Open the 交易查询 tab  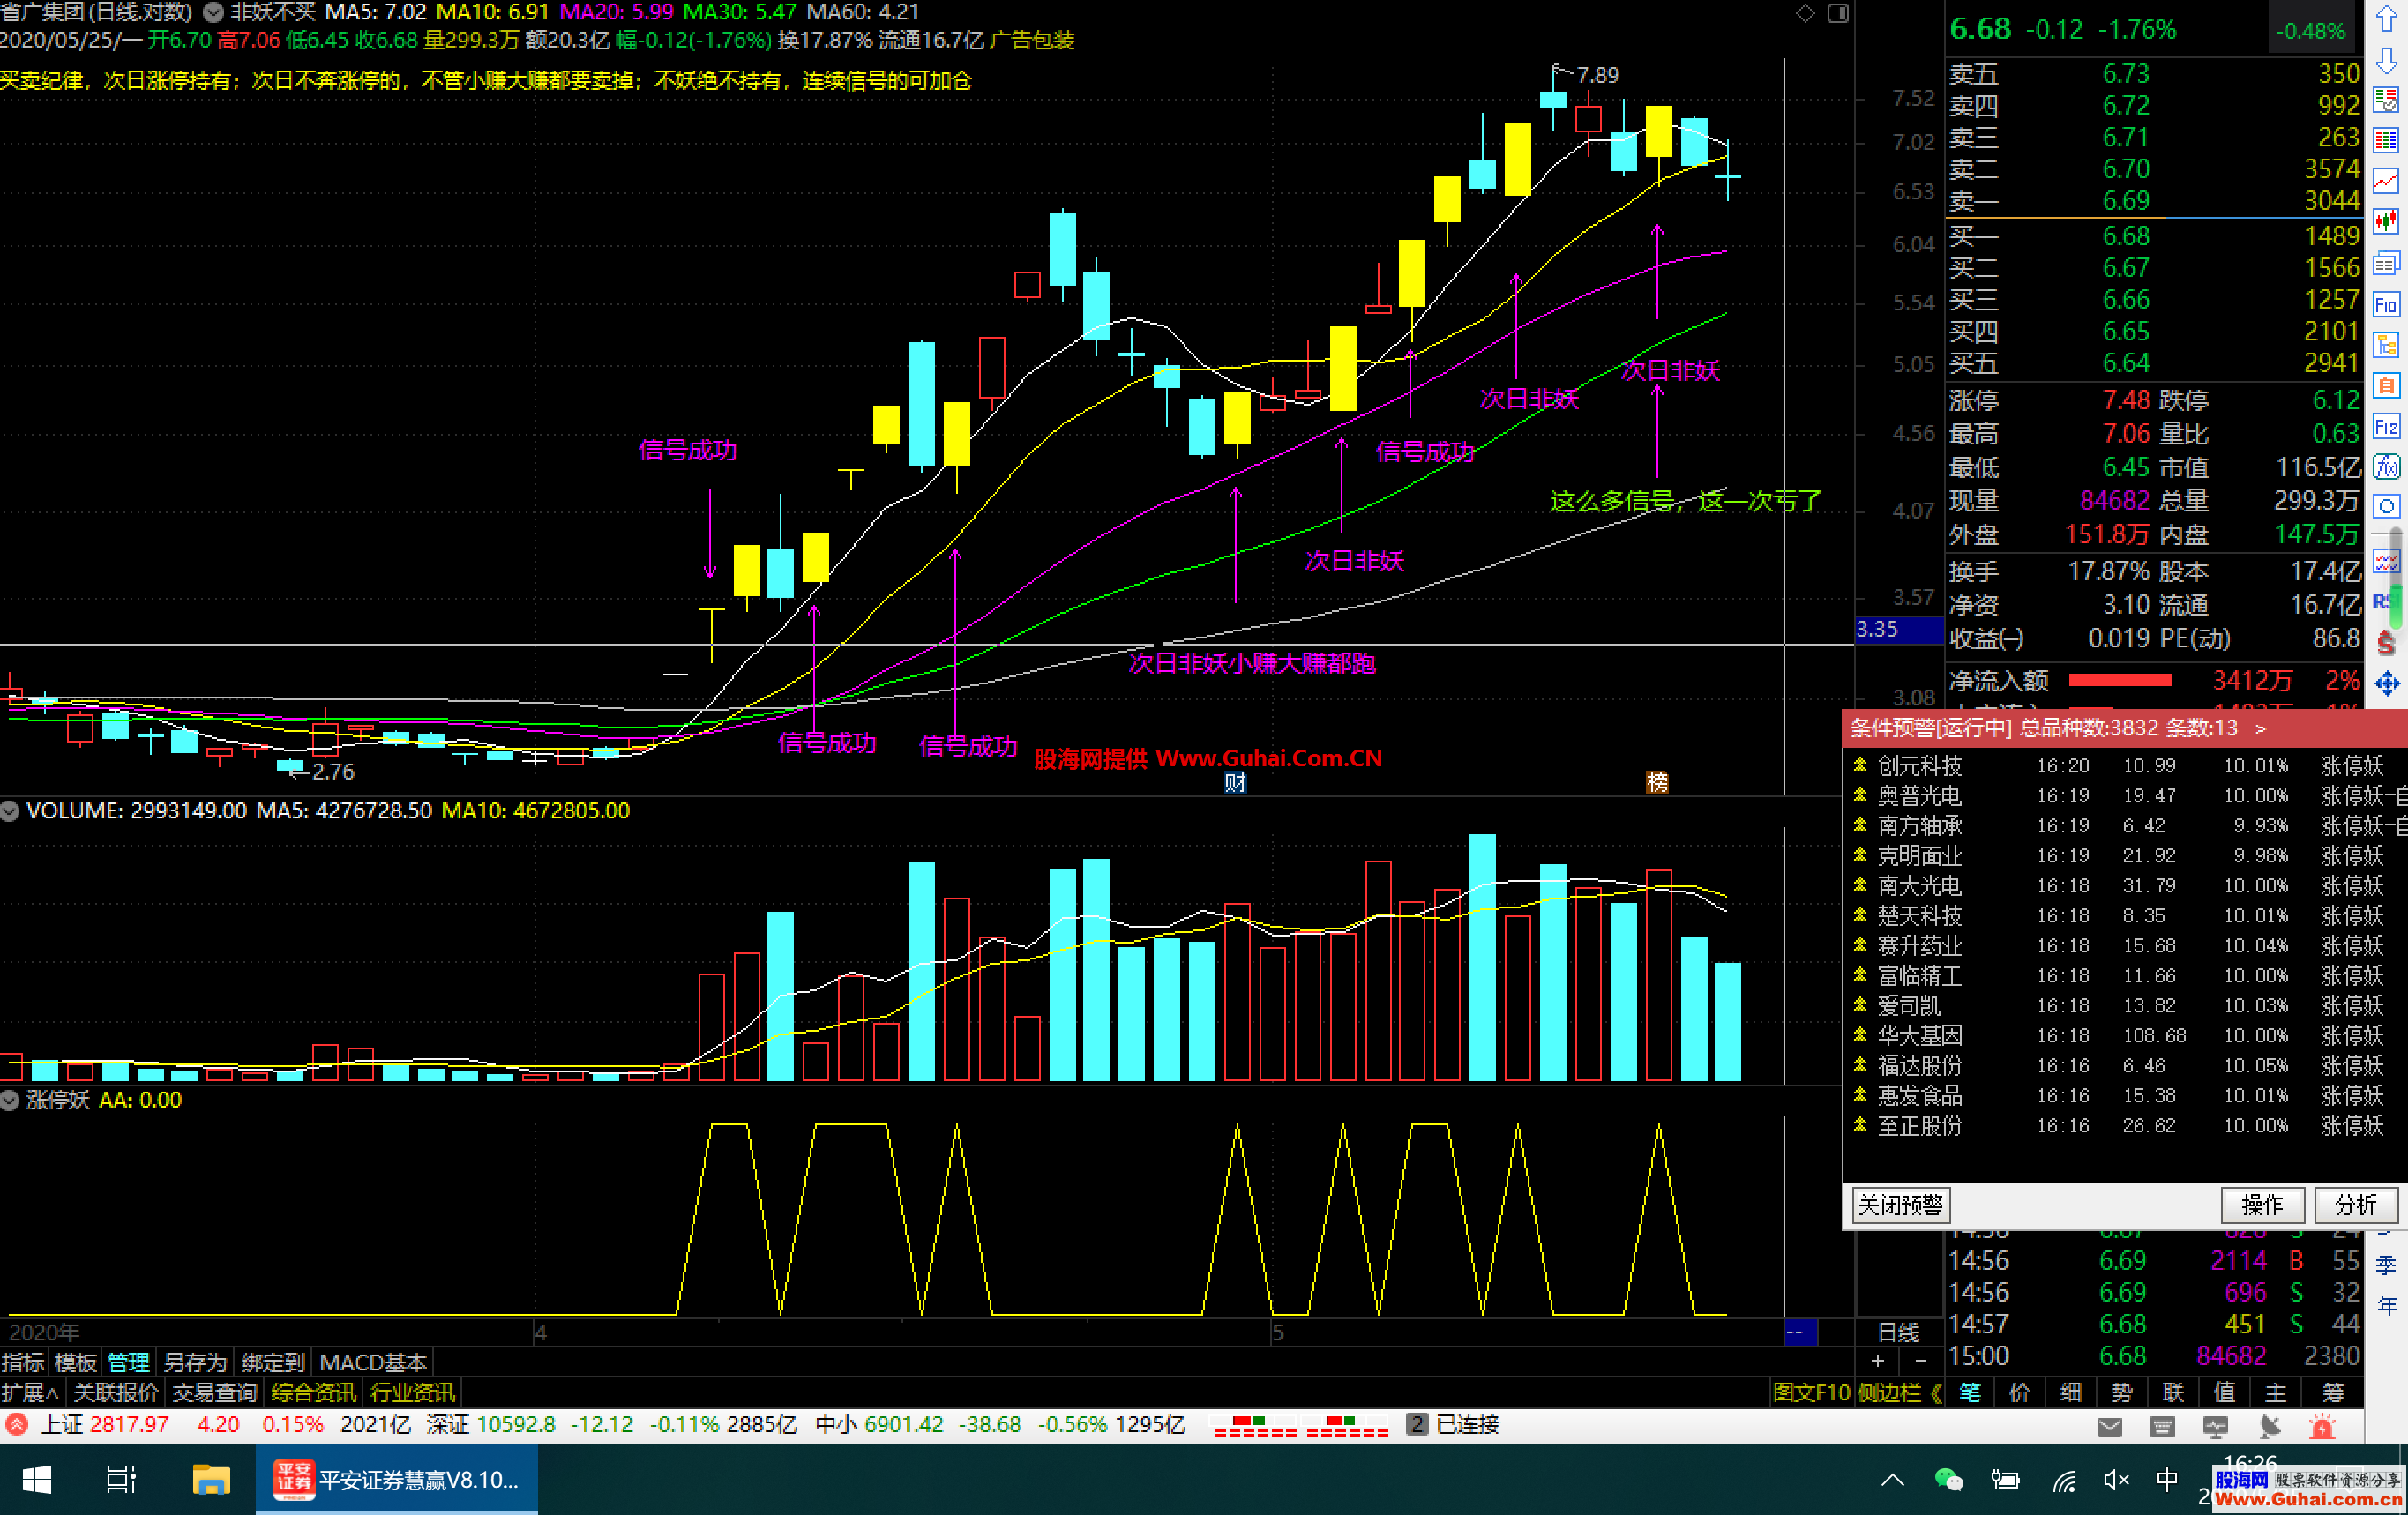(x=215, y=1392)
